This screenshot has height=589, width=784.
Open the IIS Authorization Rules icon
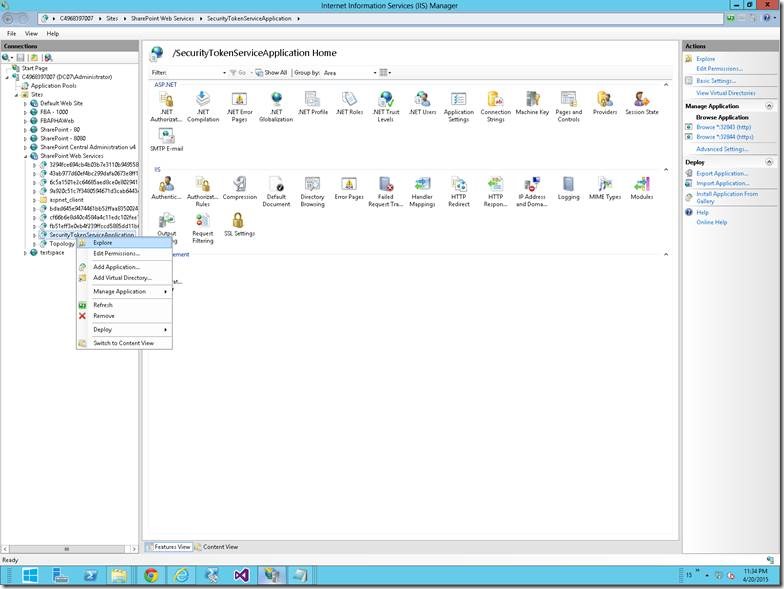click(202, 192)
